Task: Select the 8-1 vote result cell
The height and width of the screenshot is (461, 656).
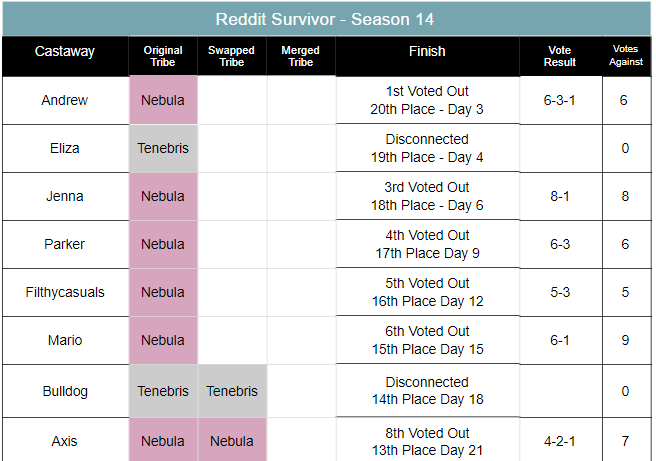Action: tap(560, 196)
